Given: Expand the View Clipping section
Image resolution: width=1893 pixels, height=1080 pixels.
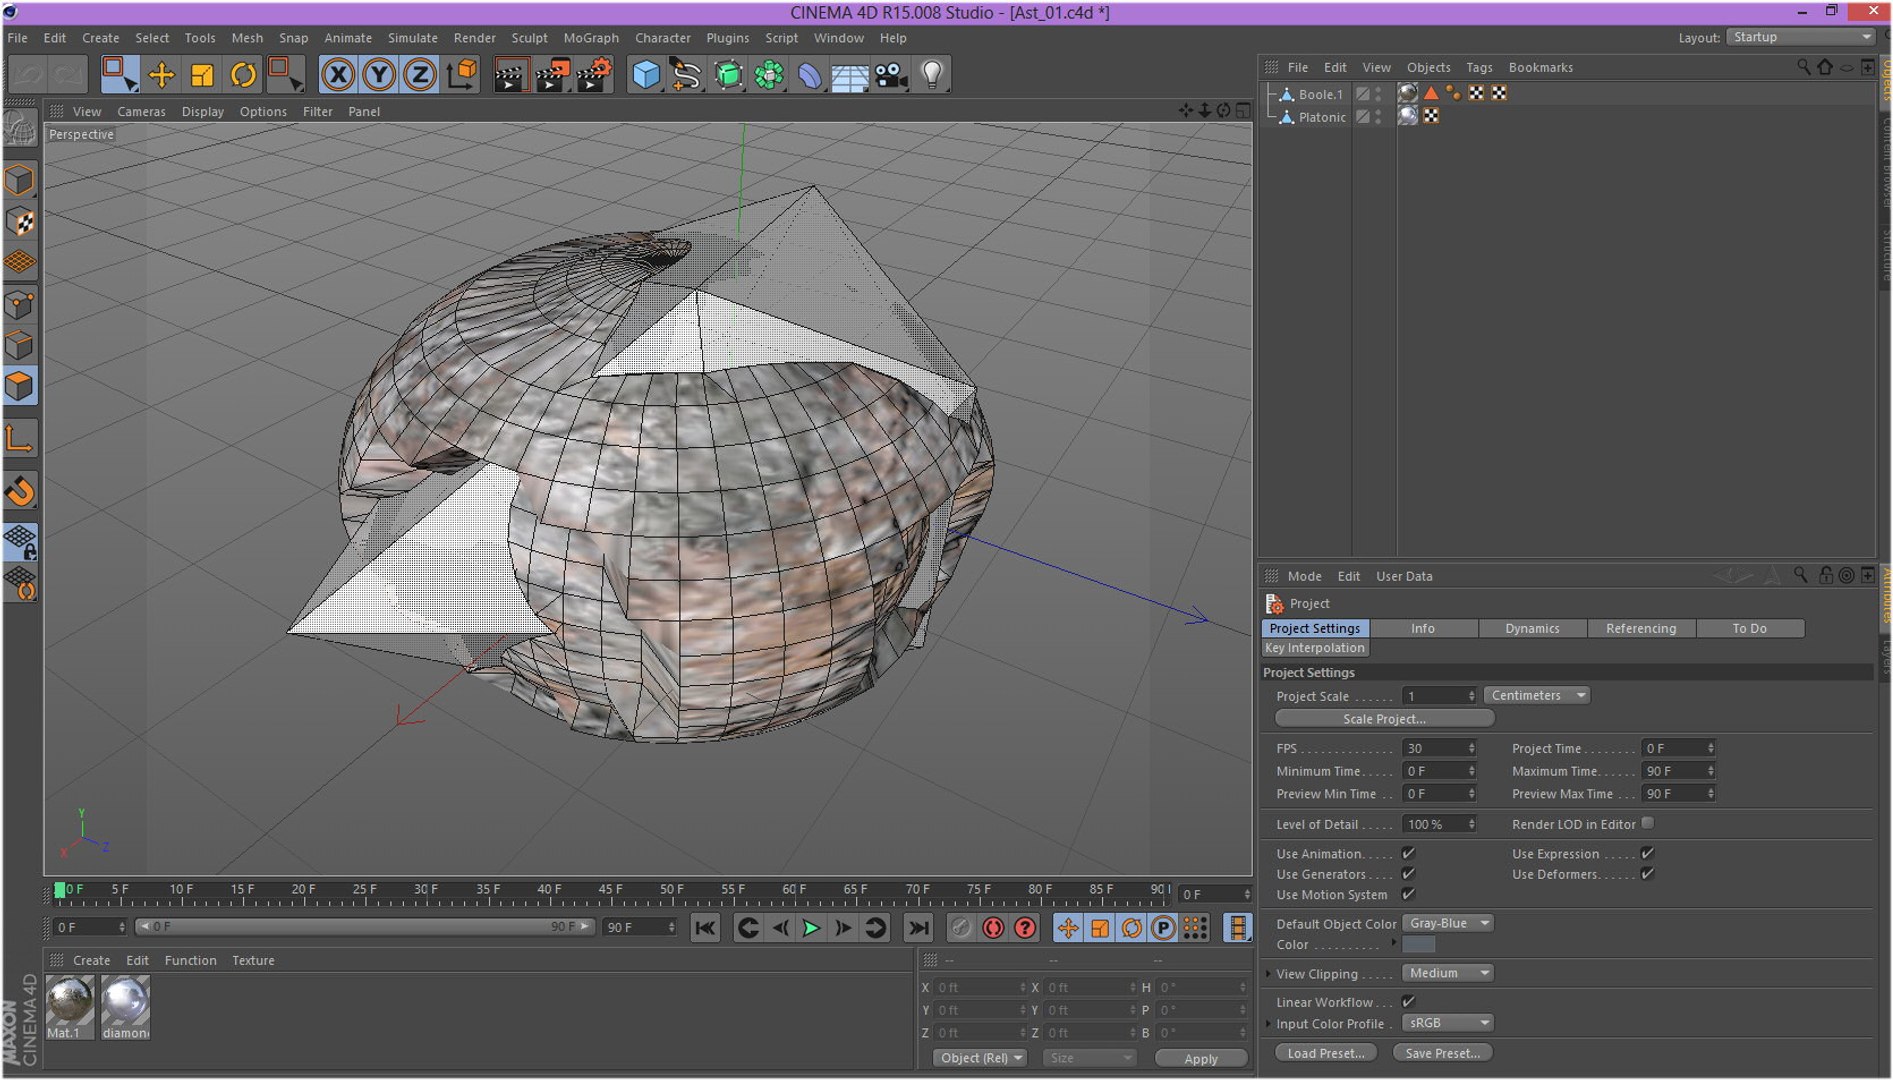Looking at the screenshot, I should (x=1269, y=973).
